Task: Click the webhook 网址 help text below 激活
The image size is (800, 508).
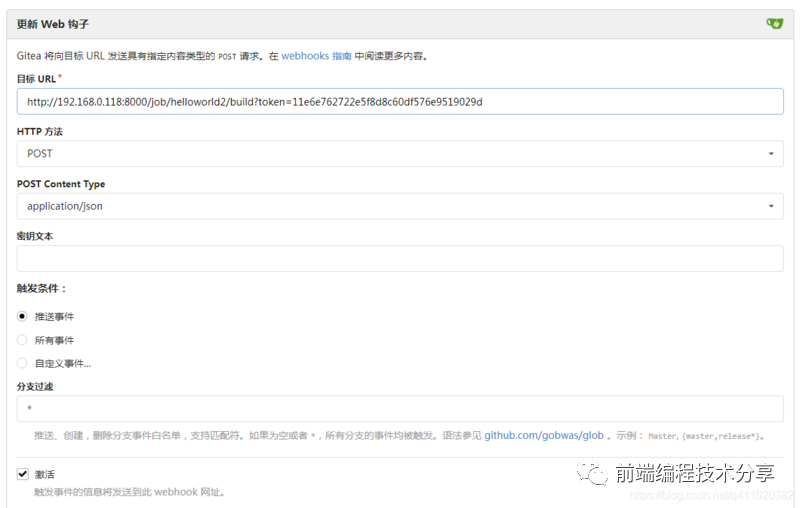Action: click(130, 492)
